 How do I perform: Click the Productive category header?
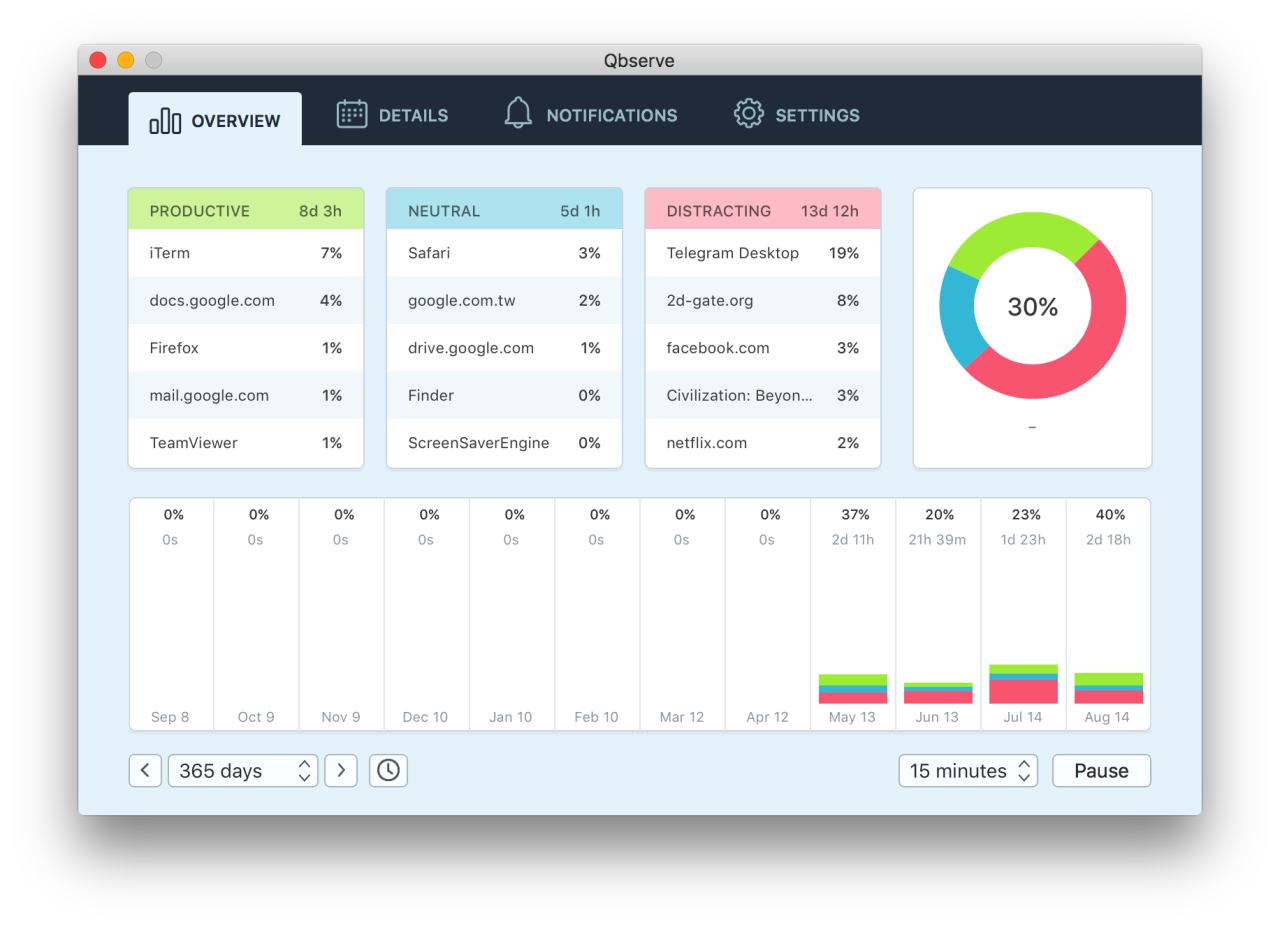coord(245,211)
